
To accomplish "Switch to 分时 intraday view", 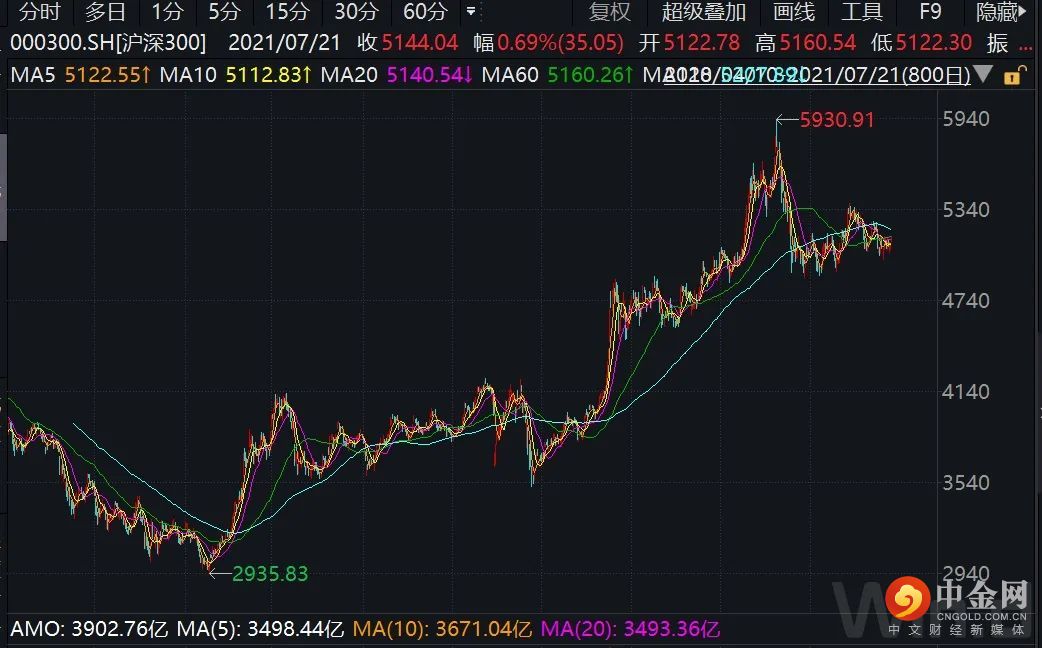I will click(x=39, y=11).
